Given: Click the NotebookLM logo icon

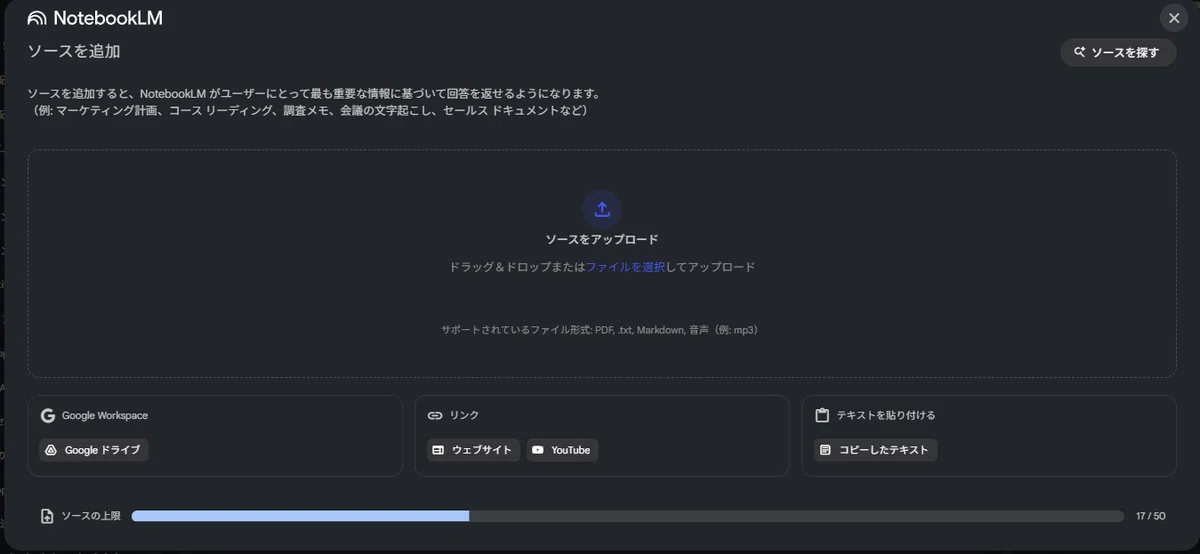Looking at the screenshot, I should click(37, 18).
